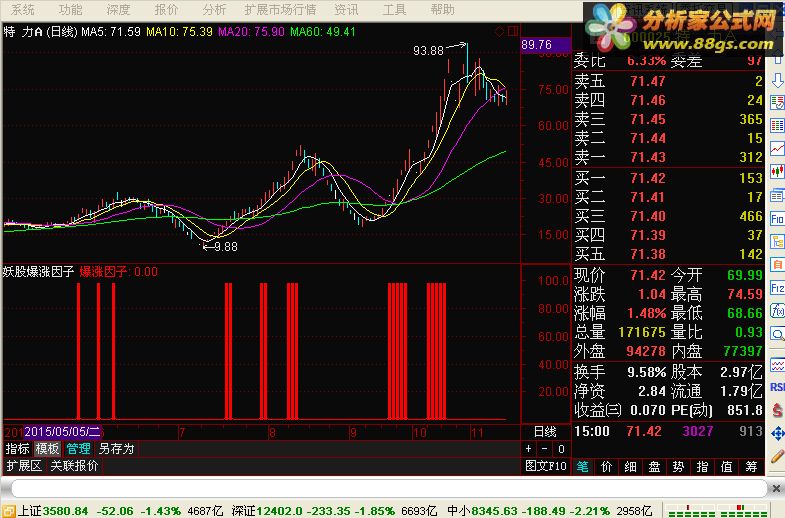Open the colored quote grid icon
This screenshot has height=518, width=785.
point(777,125)
